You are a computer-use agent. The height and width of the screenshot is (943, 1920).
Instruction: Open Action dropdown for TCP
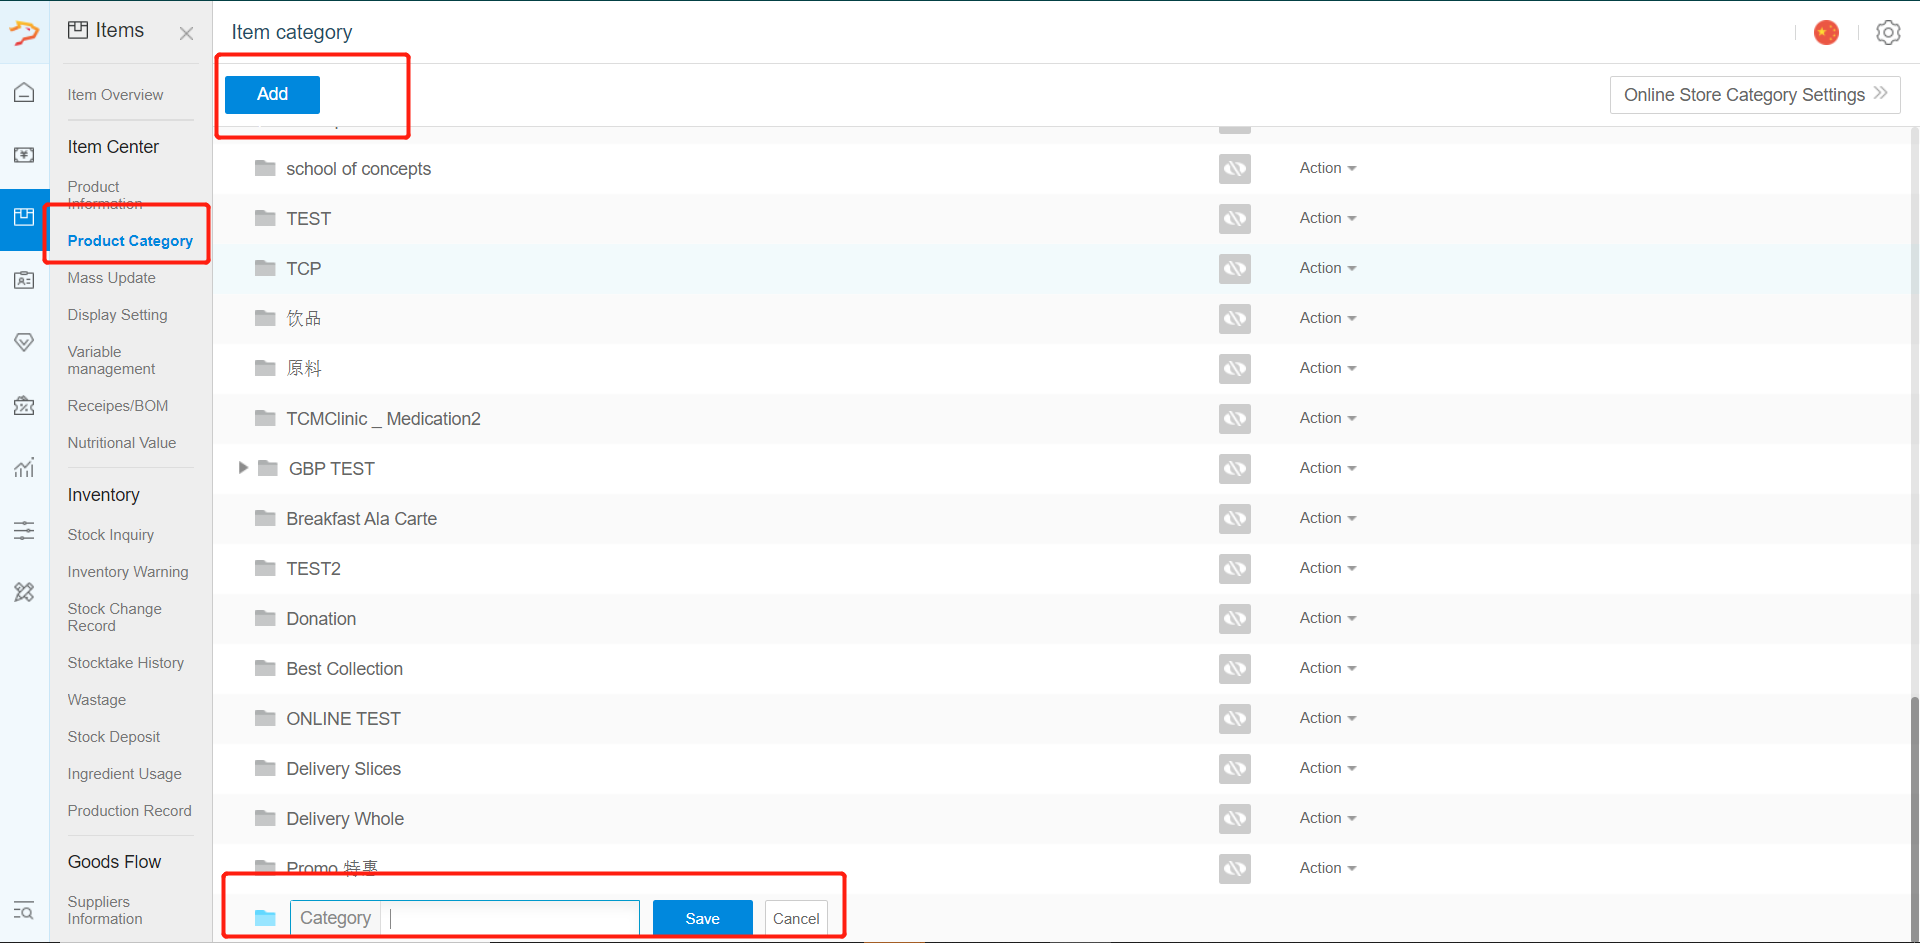[1328, 268]
